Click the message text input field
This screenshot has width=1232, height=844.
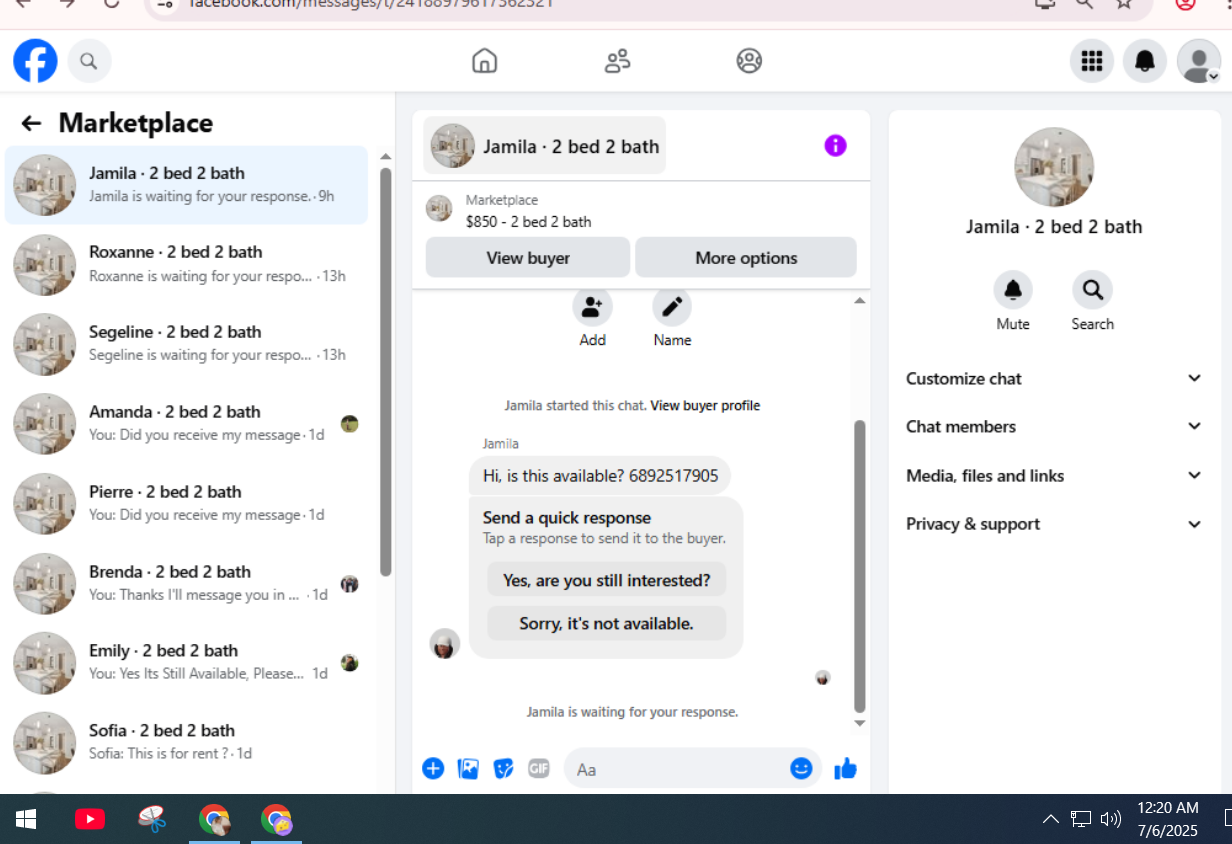[678, 768]
